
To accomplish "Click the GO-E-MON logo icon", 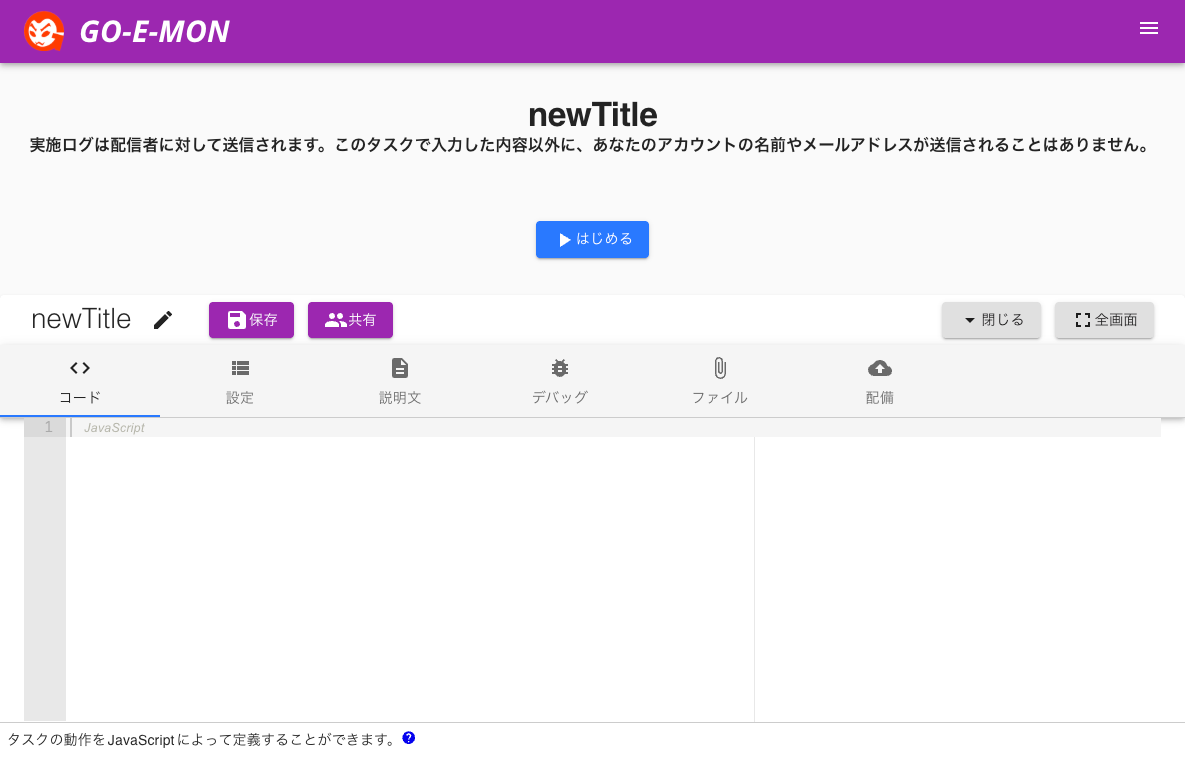I will point(43,31).
